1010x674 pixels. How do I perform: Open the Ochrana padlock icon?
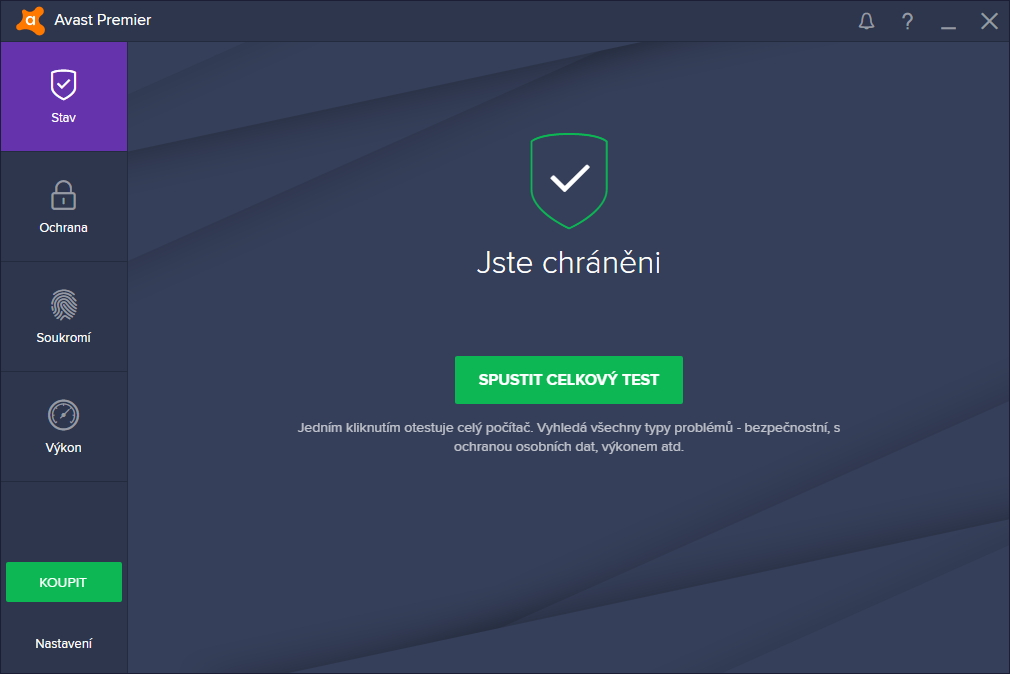pos(63,195)
